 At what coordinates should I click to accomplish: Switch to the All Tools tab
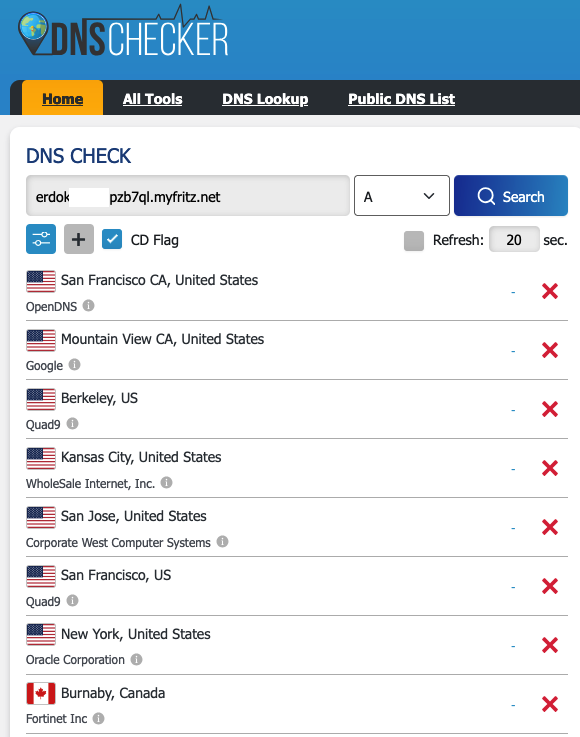[152, 99]
